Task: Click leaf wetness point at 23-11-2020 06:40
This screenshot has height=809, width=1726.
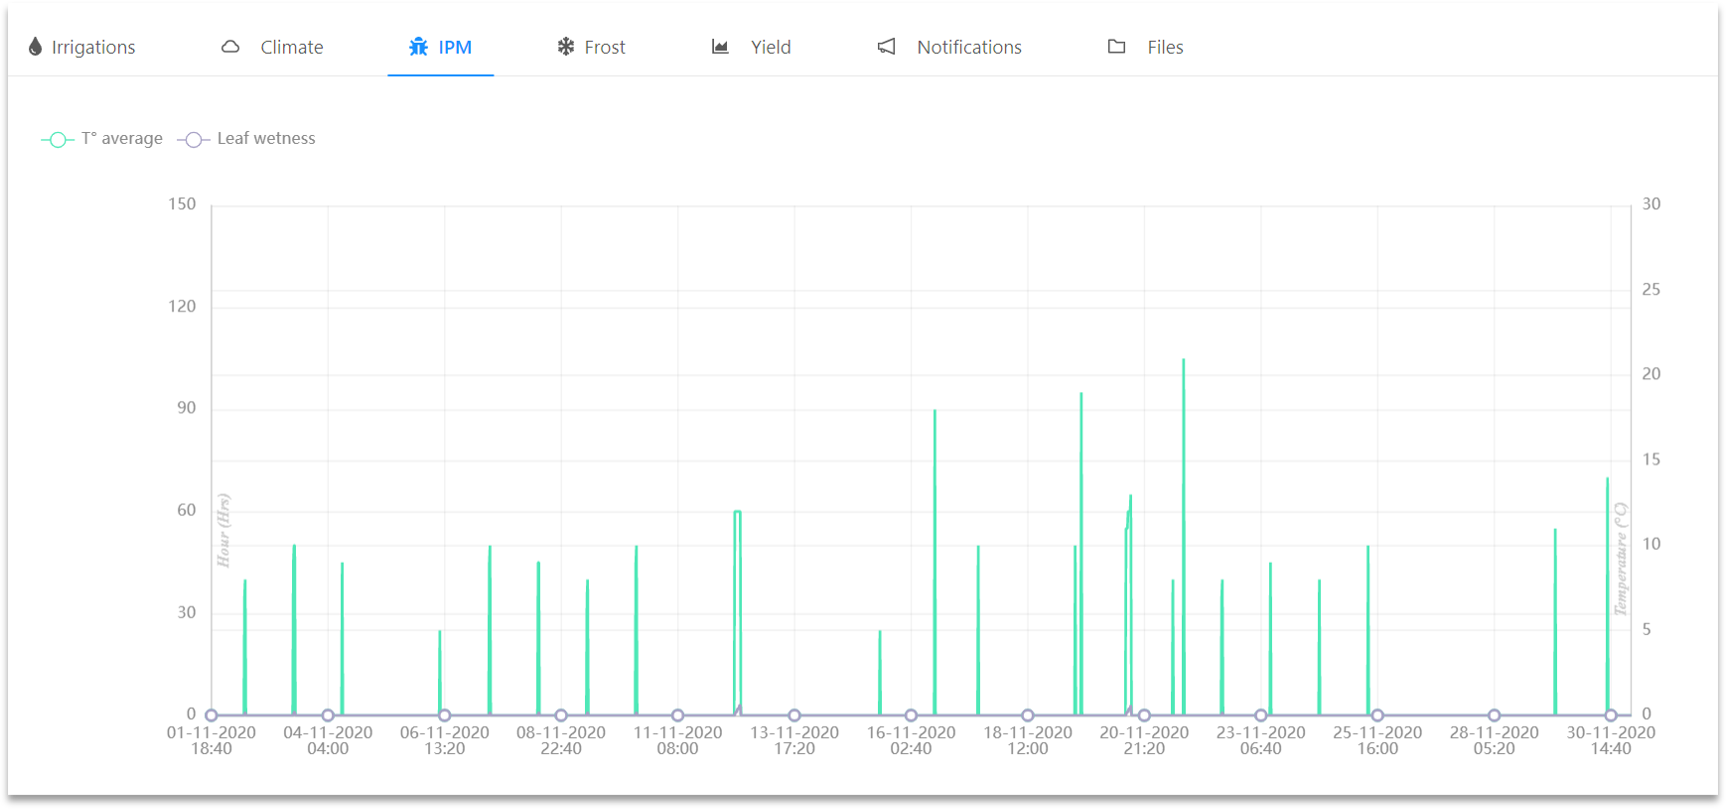Action: (1261, 715)
